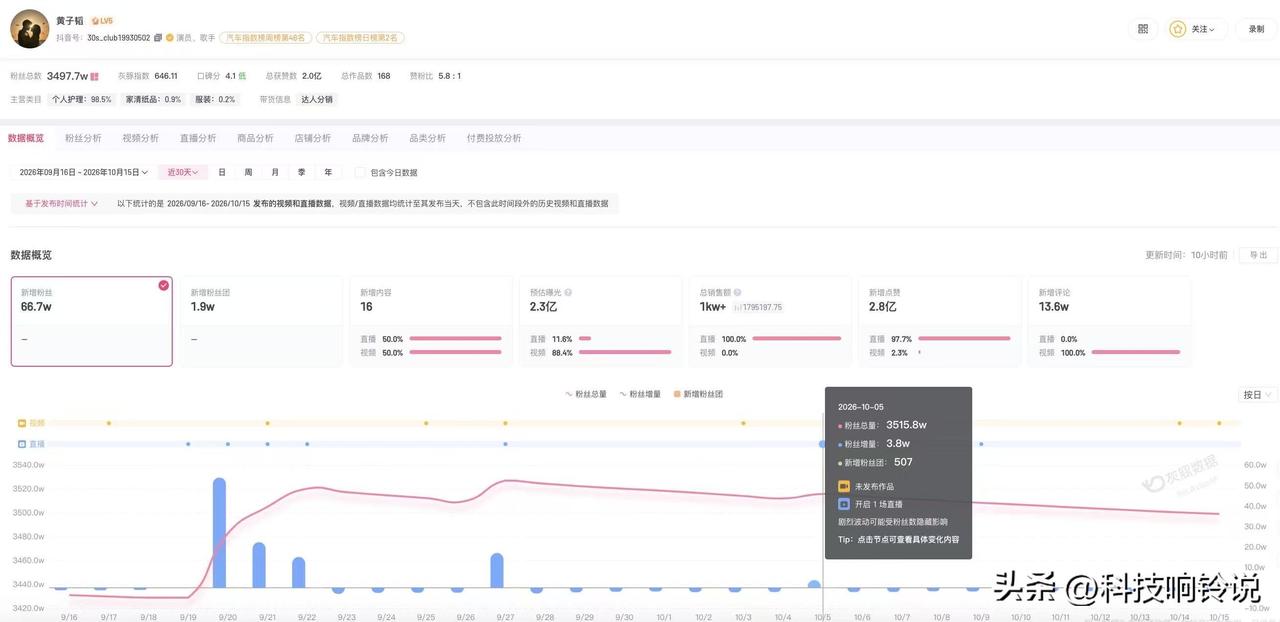This screenshot has width=1280, height=622.
Task: Click the blue bar at 9/22
Action: pyautogui.click(x=299, y=573)
